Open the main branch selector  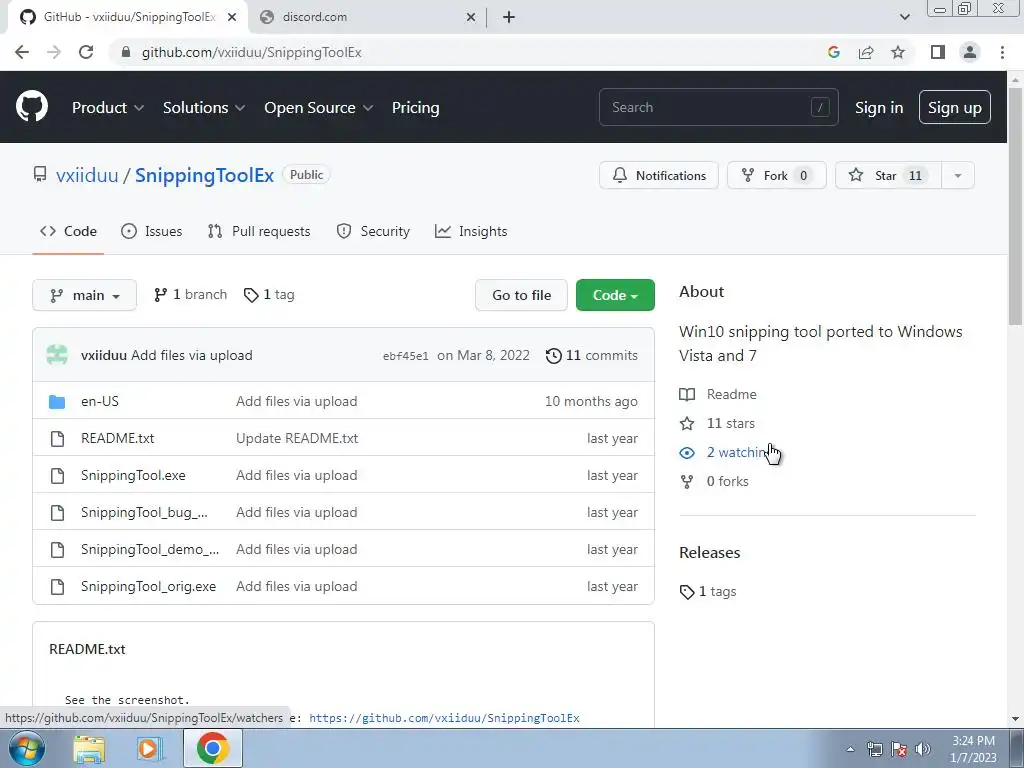pyautogui.click(x=84, y=295)
